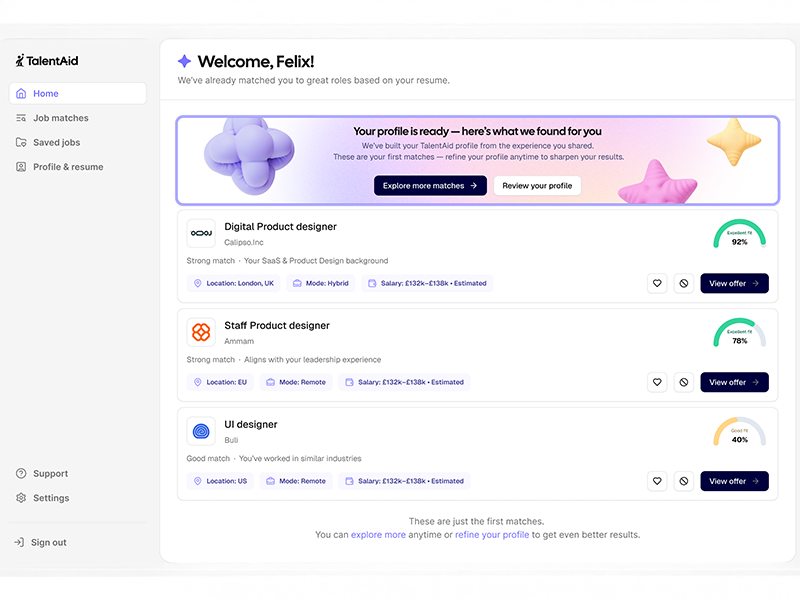
Task: Click the Calipso company logo
Action: point(201,233)
